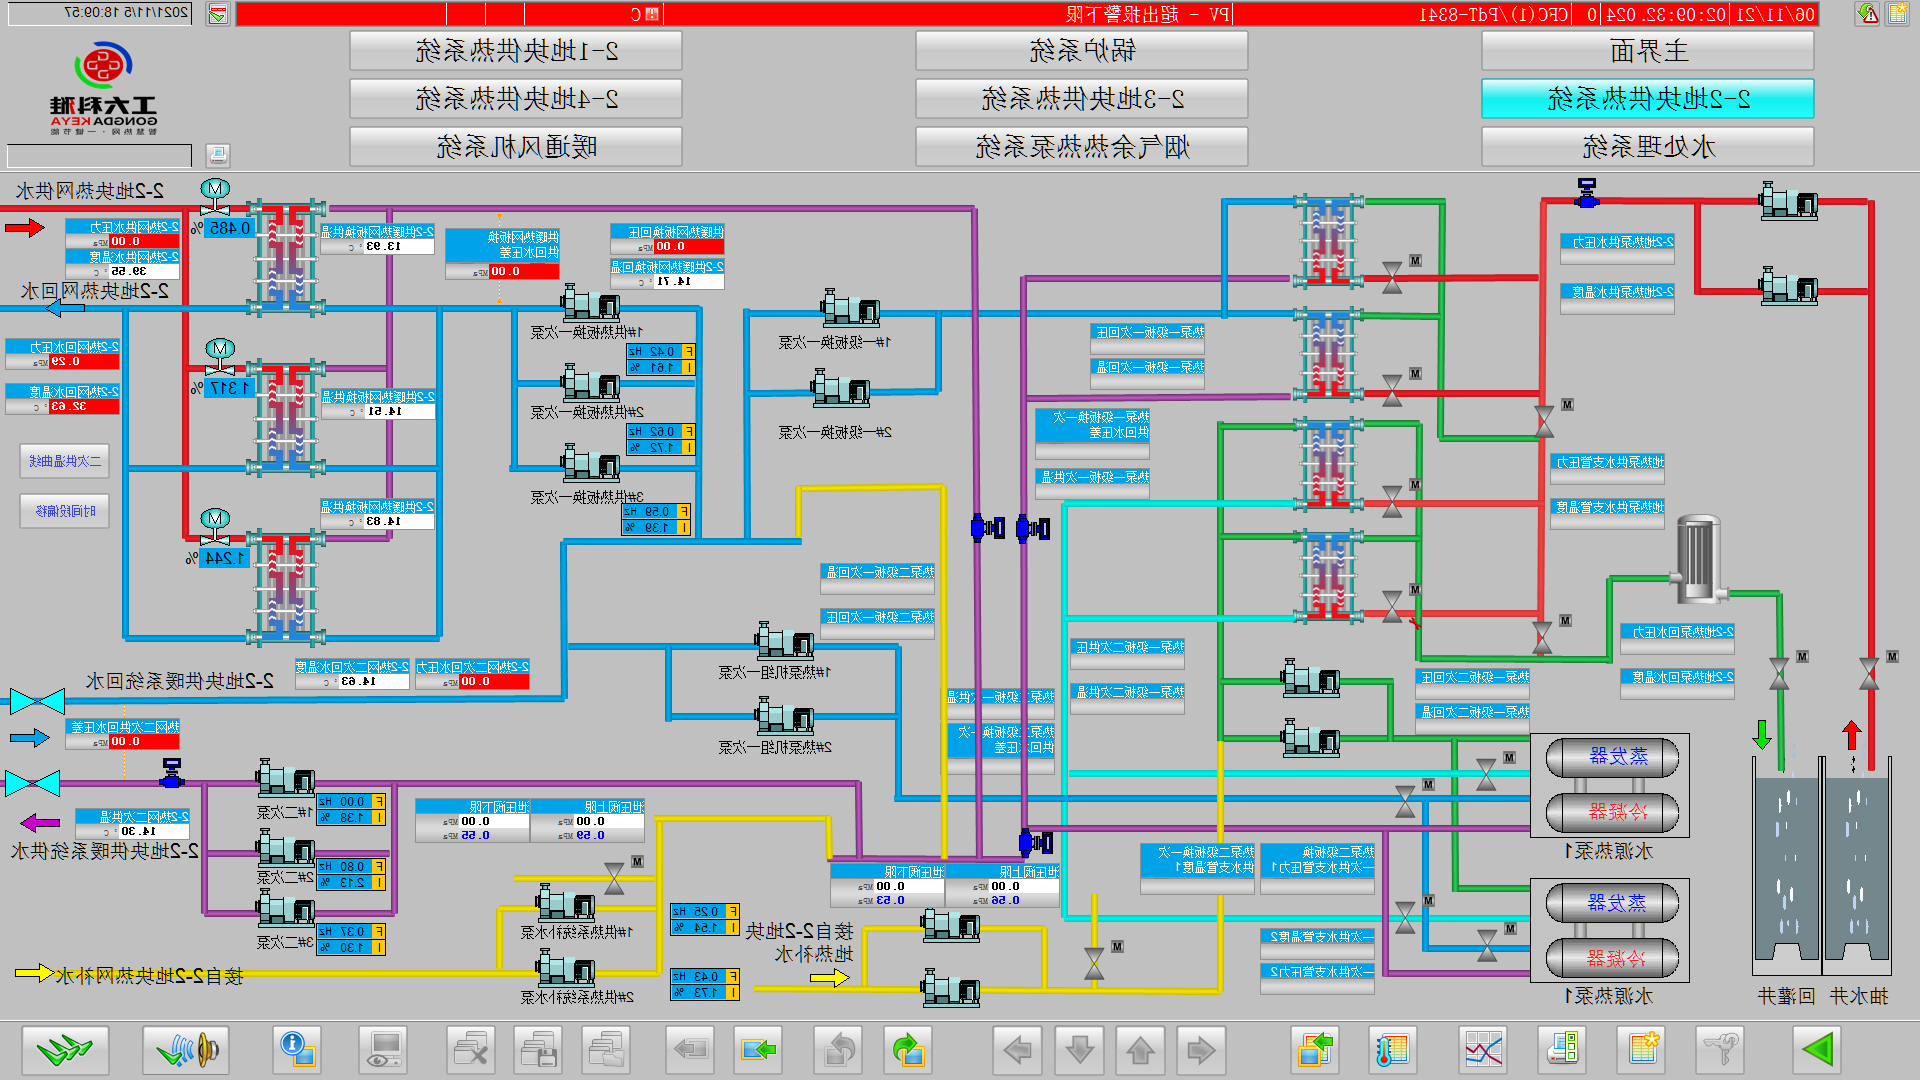Open the 时间段偏移 button
1920x1080 pixels.
(65, 511)
